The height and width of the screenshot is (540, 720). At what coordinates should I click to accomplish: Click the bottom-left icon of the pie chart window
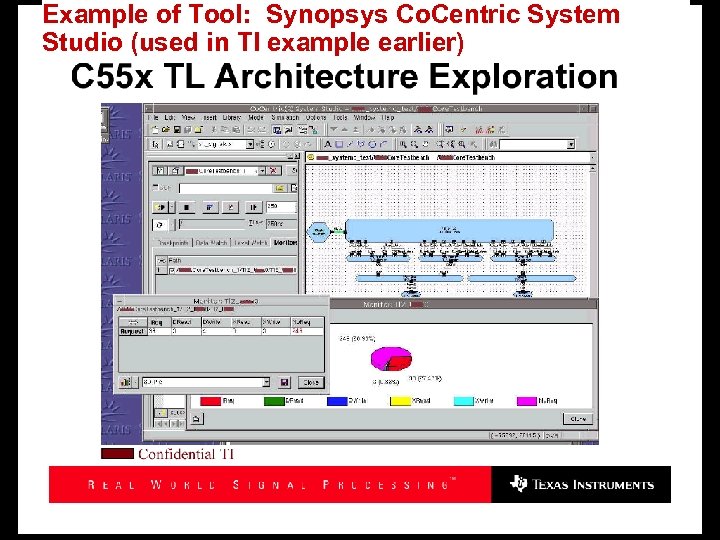click(197, 419)
